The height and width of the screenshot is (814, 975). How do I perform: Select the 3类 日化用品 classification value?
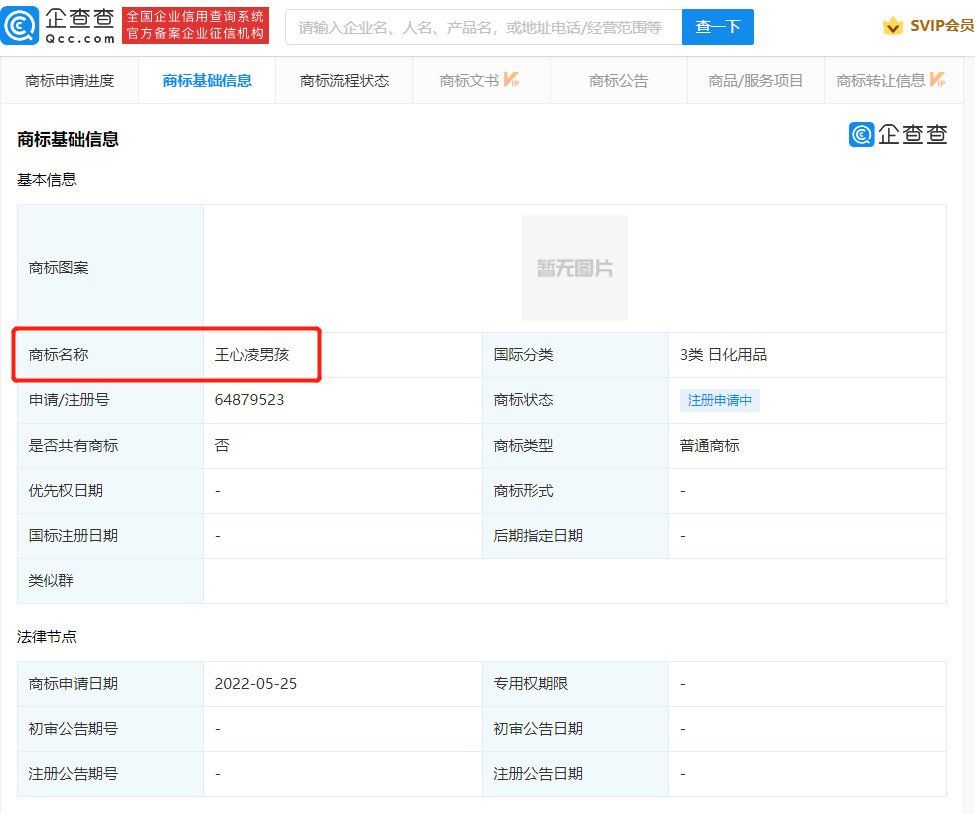723,354
